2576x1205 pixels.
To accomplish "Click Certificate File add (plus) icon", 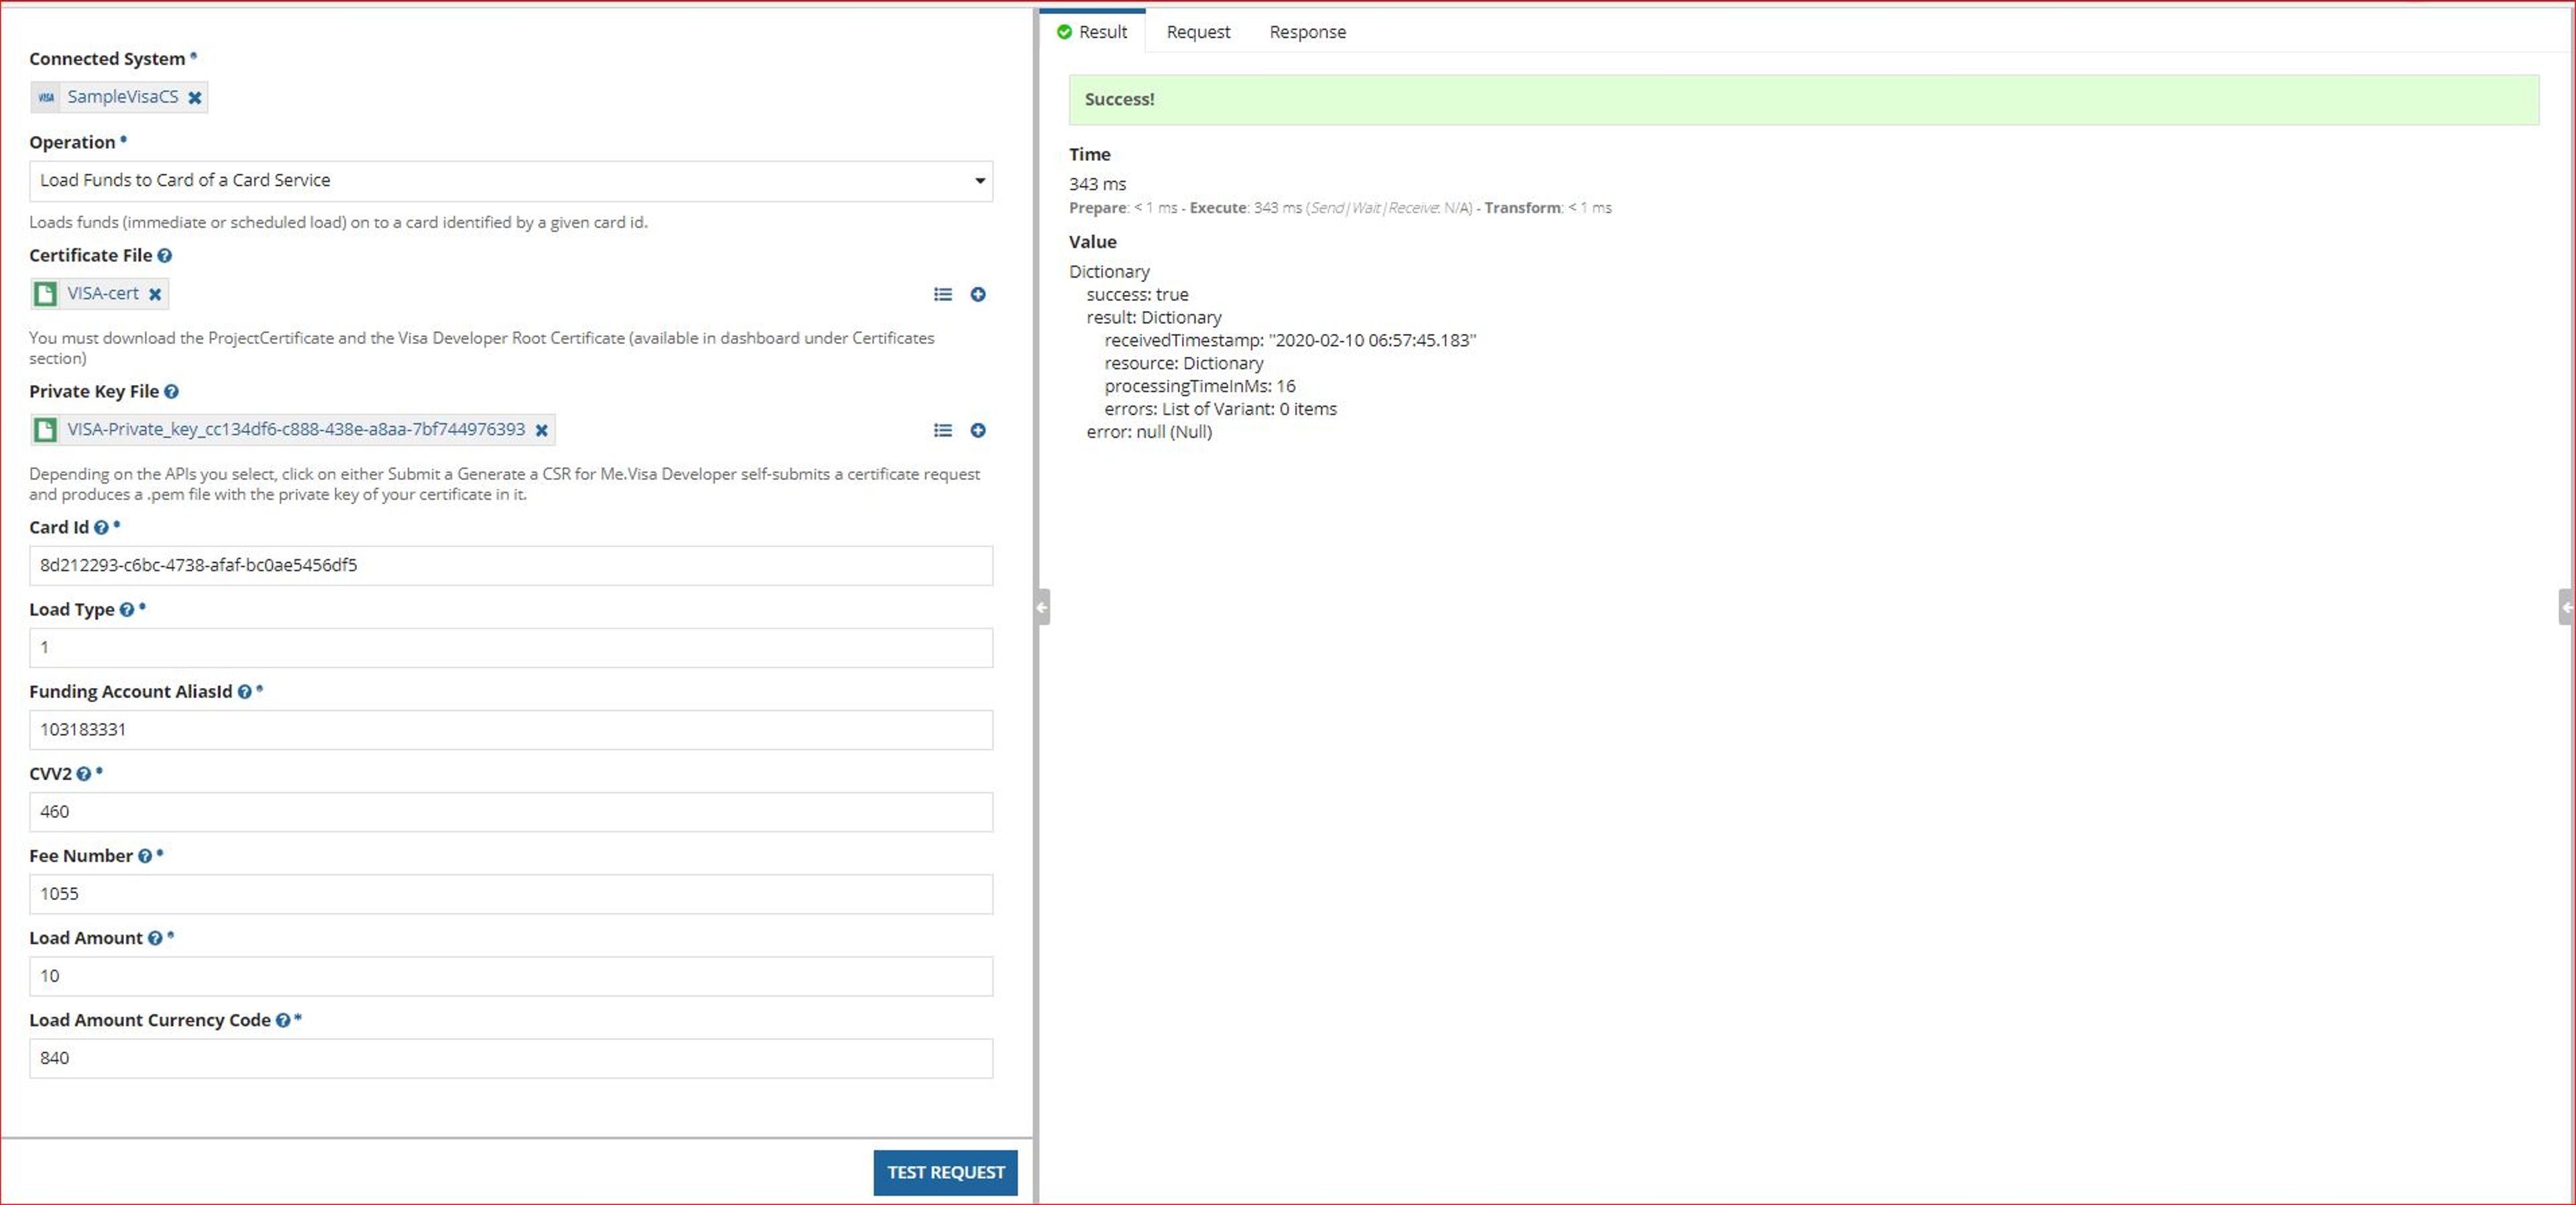I will point(978,294).
